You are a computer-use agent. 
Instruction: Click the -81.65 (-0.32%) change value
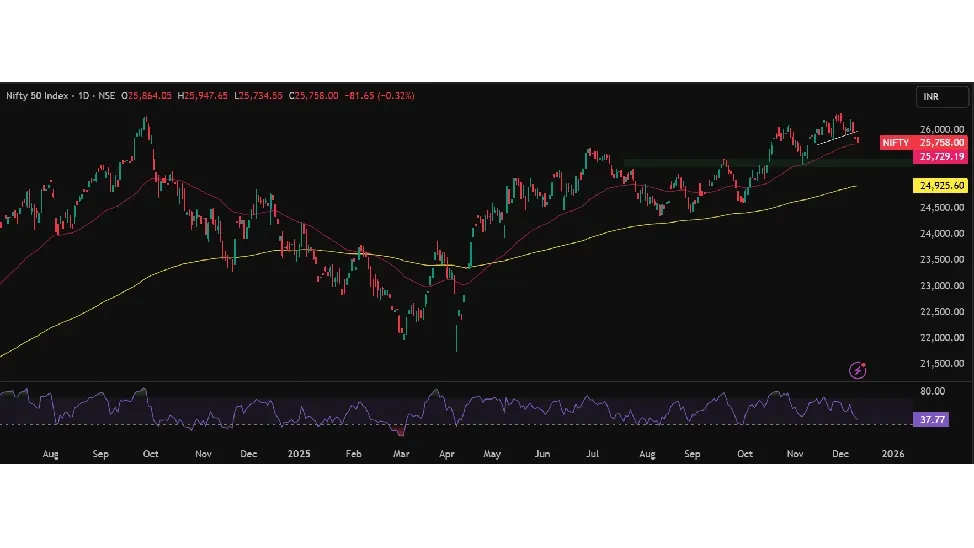pos(379,96)
